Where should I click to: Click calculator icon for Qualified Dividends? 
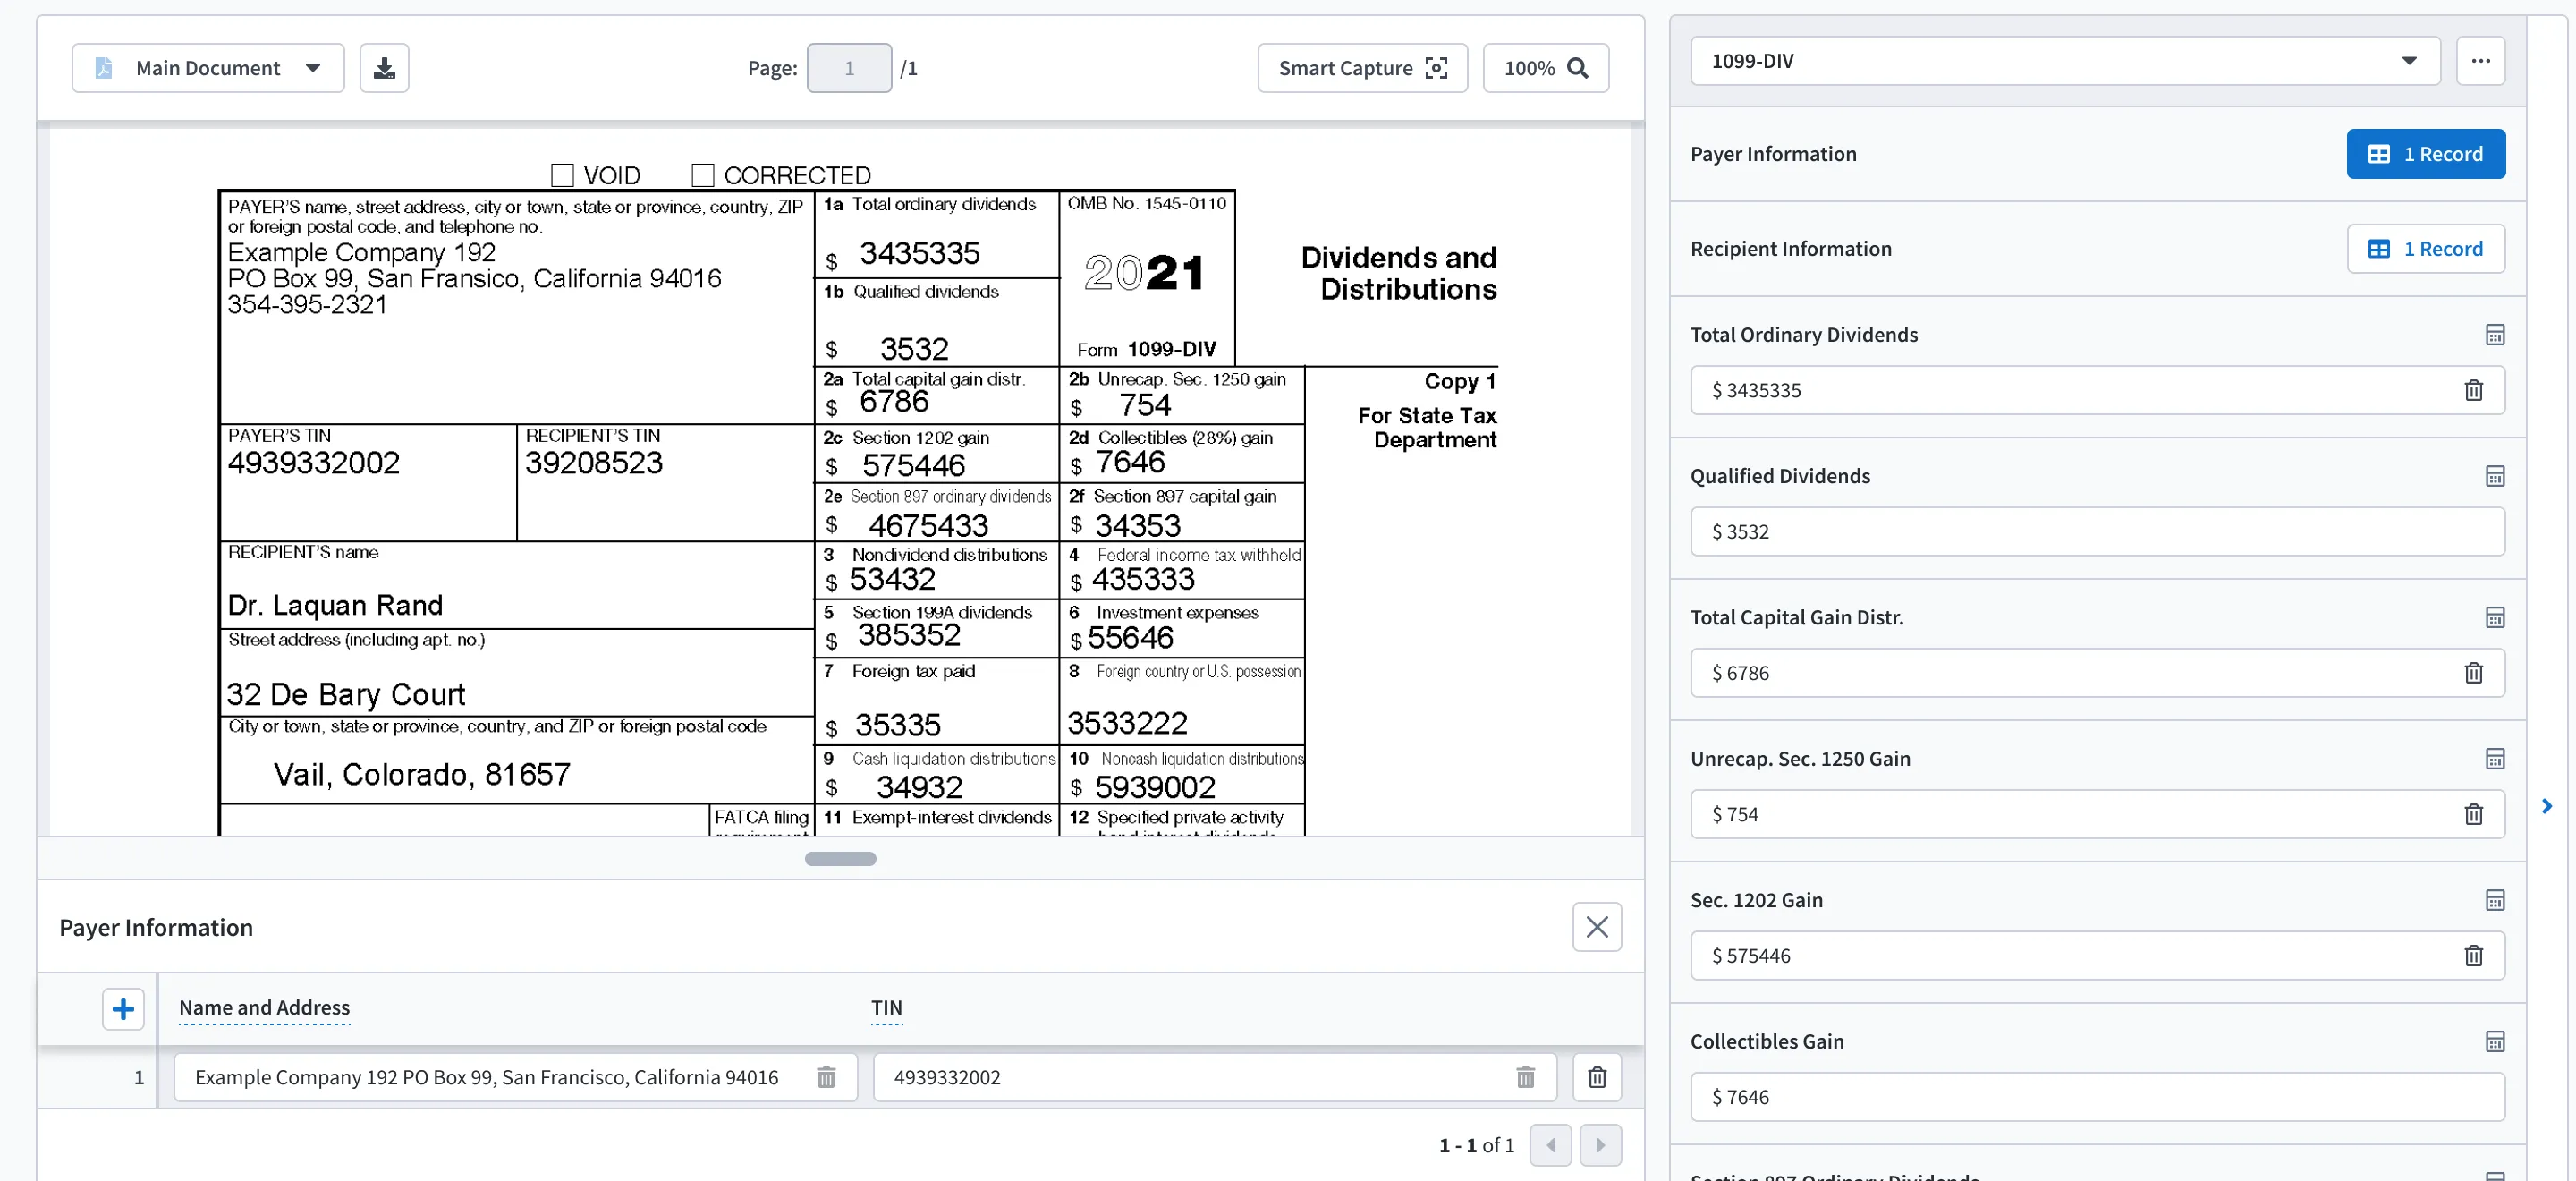tap(2494, 476)
